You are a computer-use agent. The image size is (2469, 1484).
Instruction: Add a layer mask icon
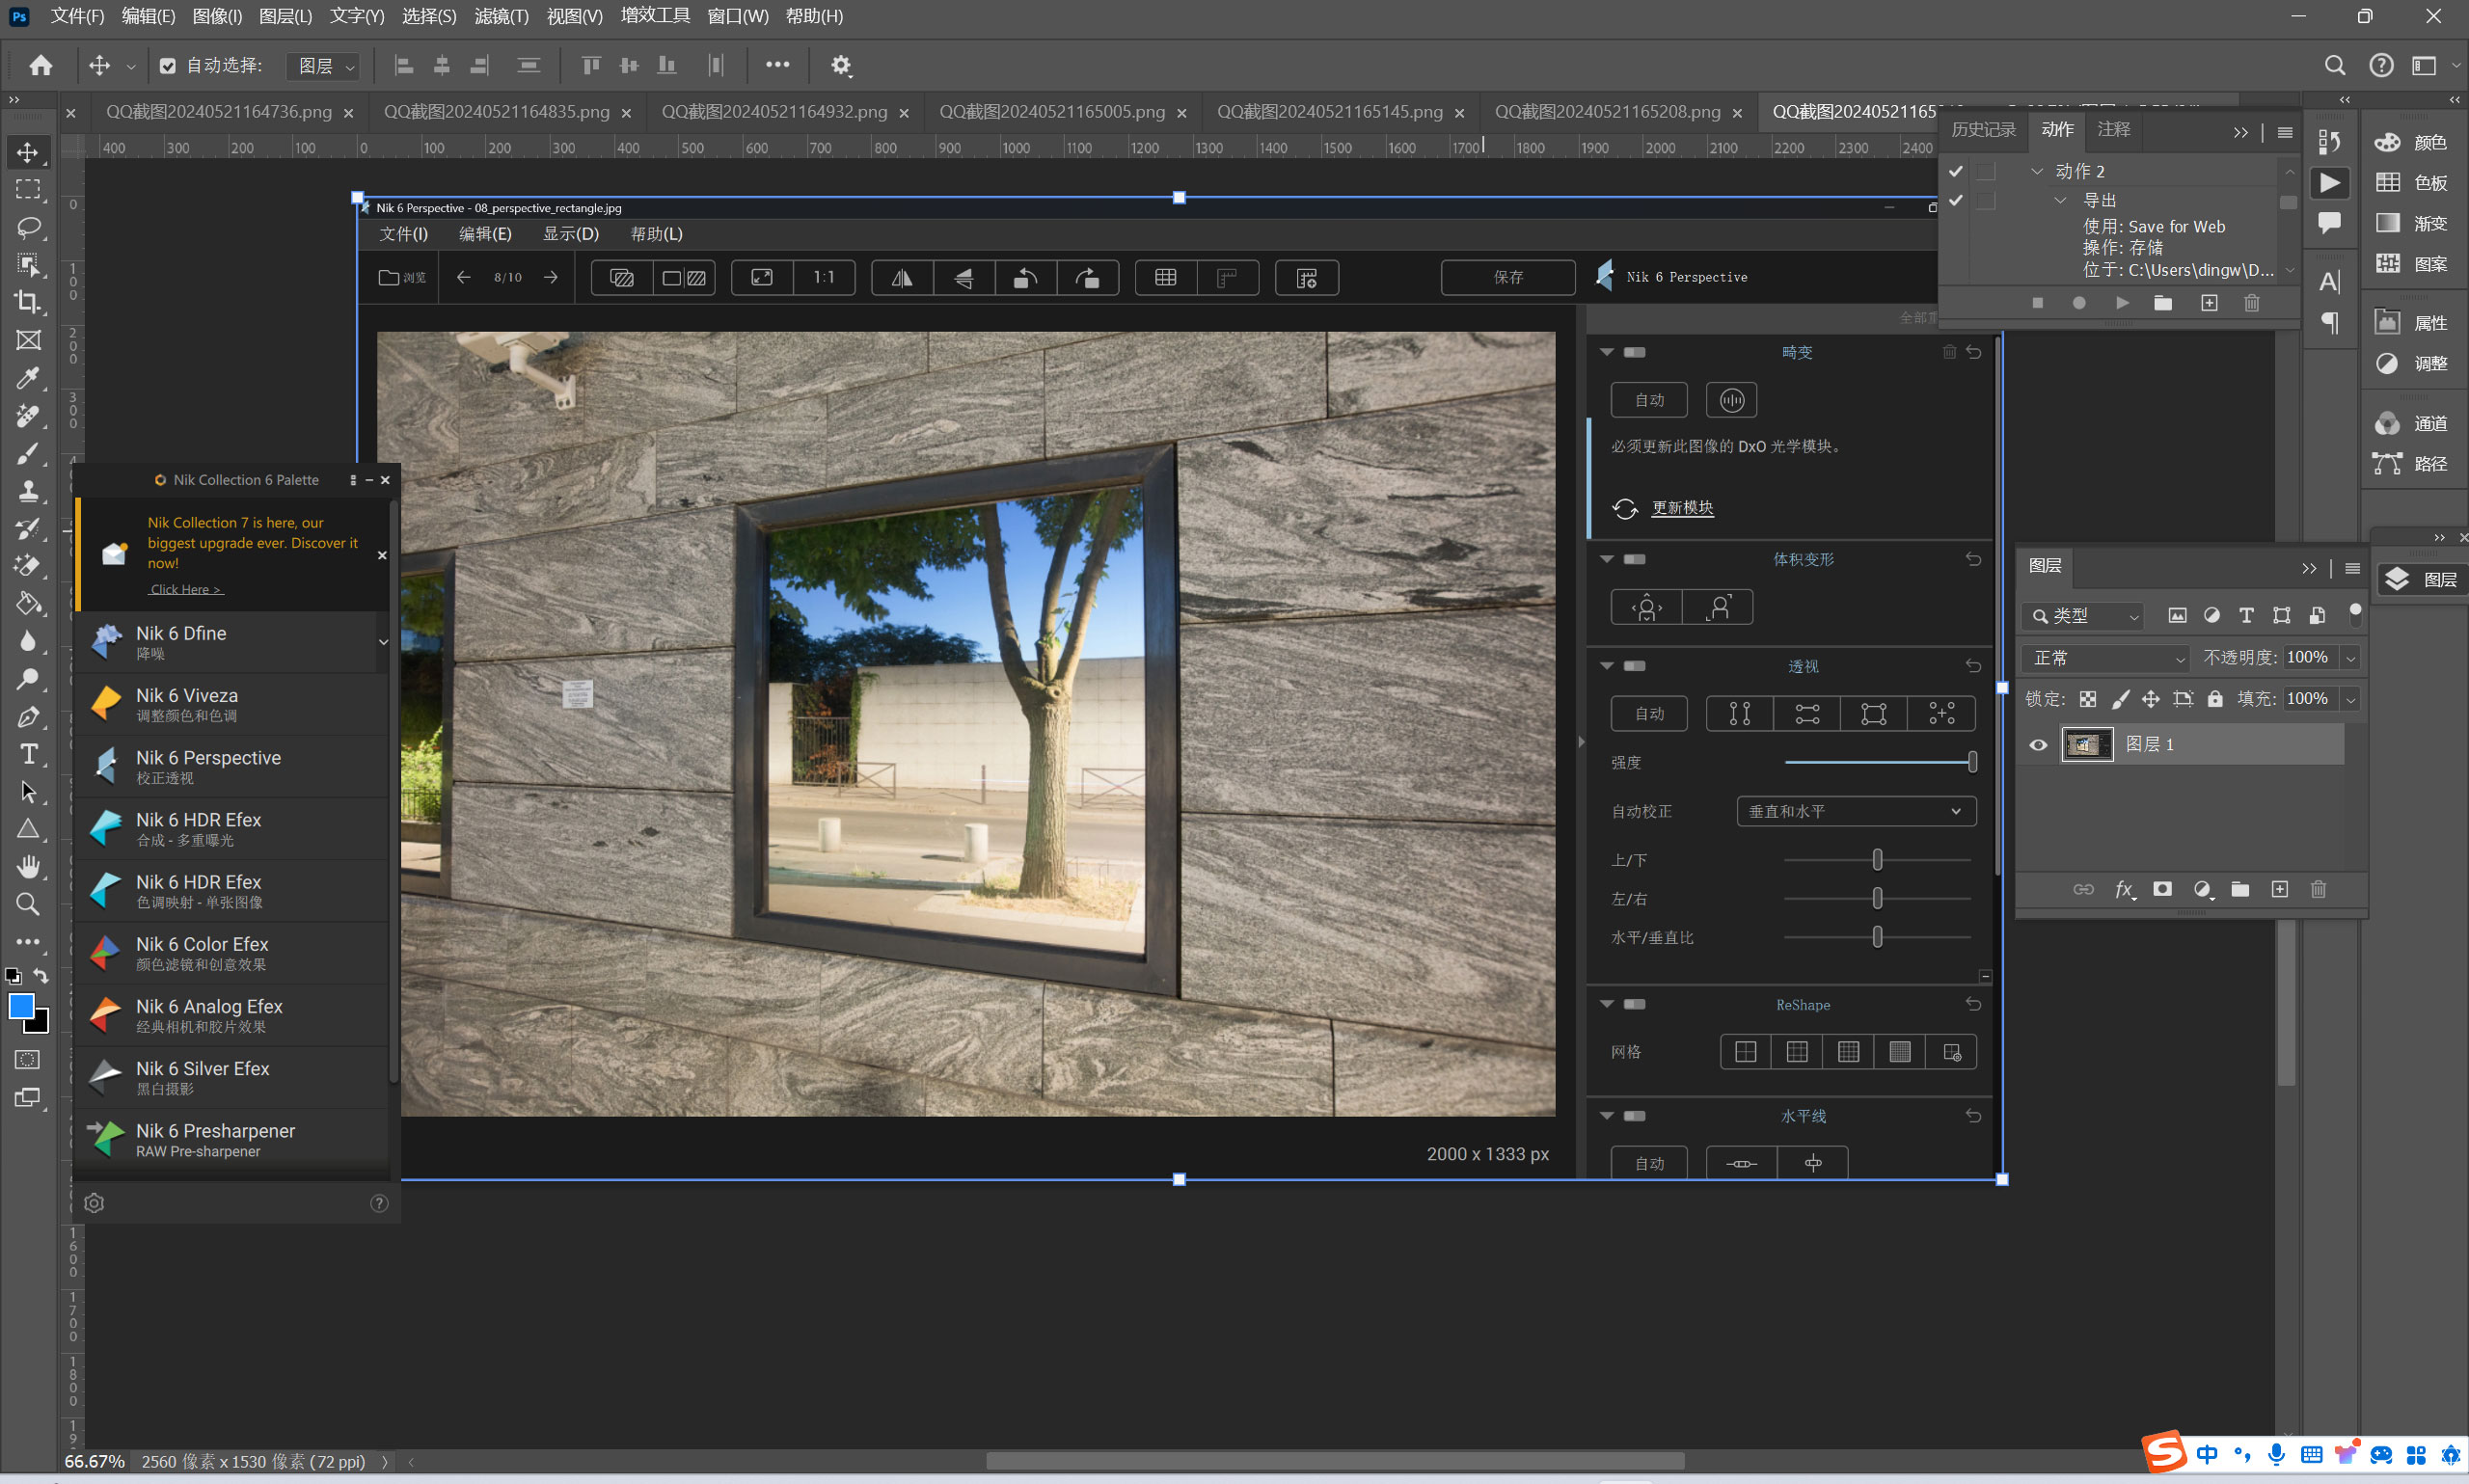coord(2162,889)
